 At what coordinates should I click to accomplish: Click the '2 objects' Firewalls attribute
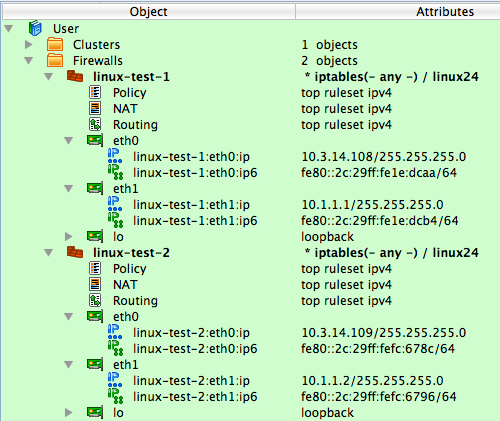pyautogui.click(x=330, y=61)
